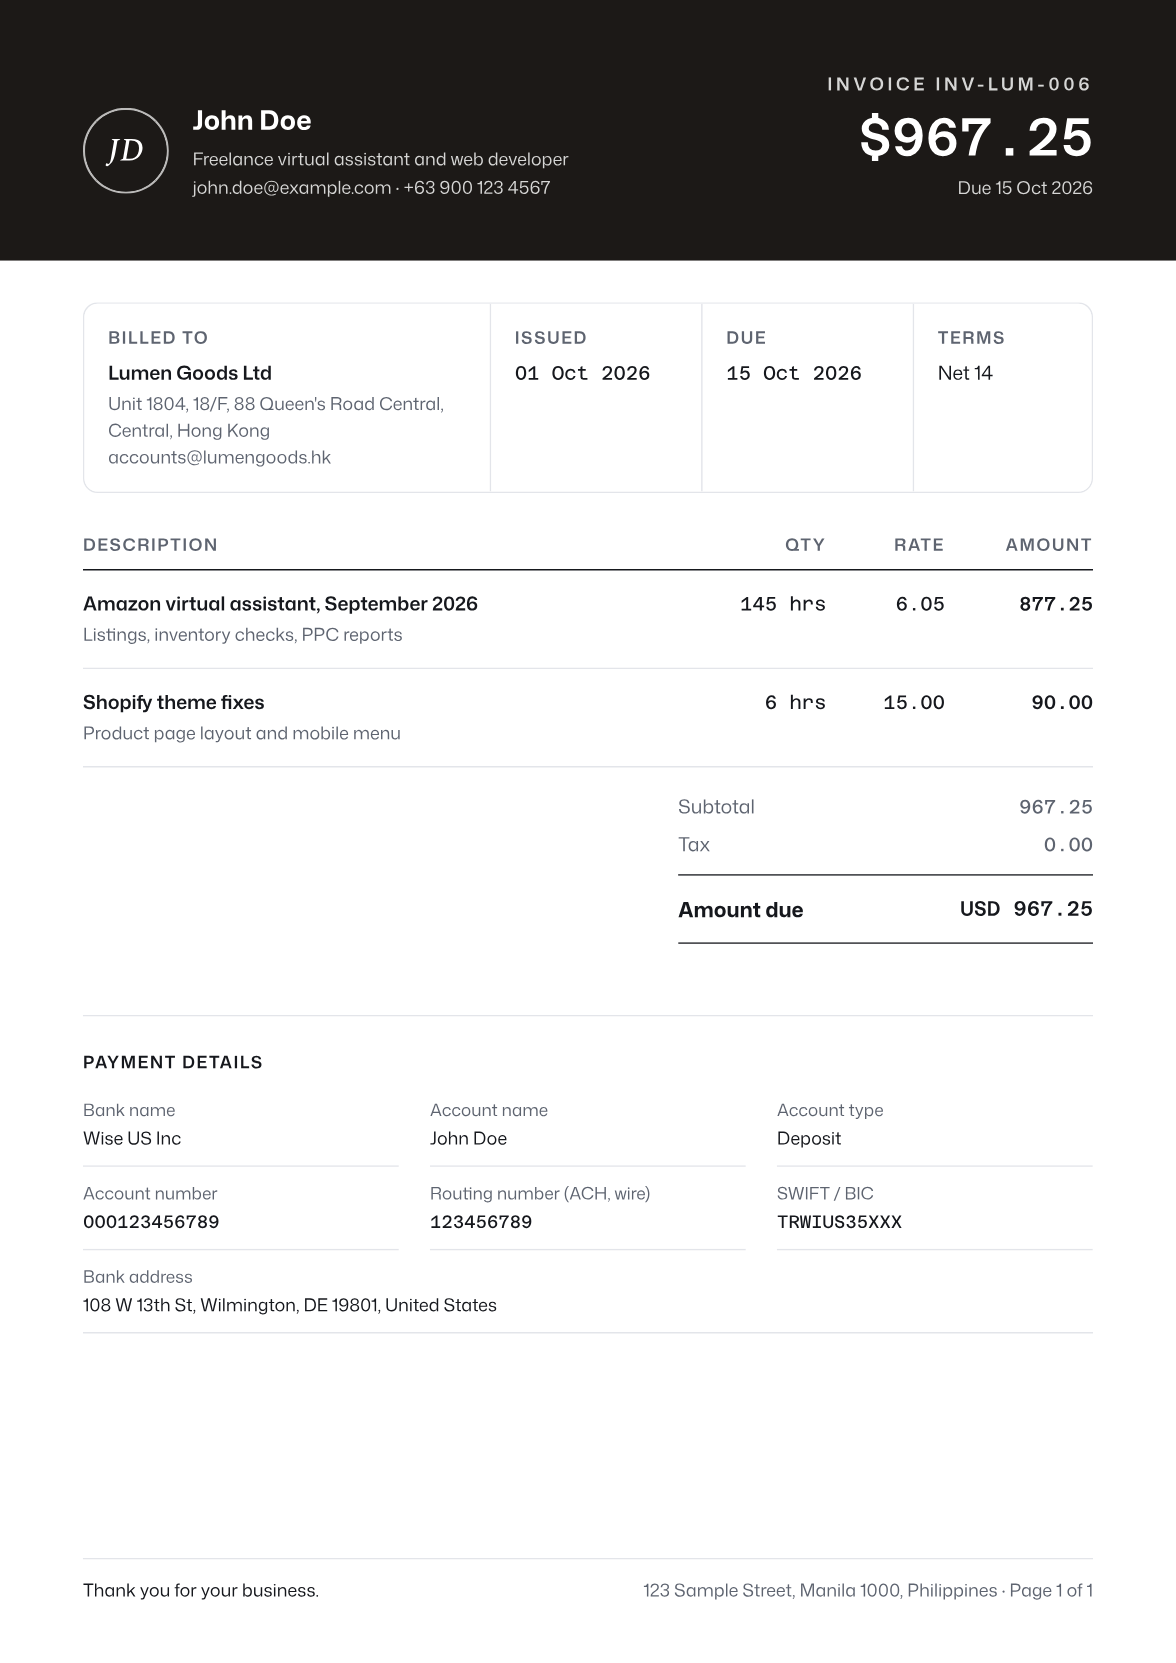Screen dimensions: 1176x1663
Task: Click the quantity 6 hrs
Action: tap(795, 703)
